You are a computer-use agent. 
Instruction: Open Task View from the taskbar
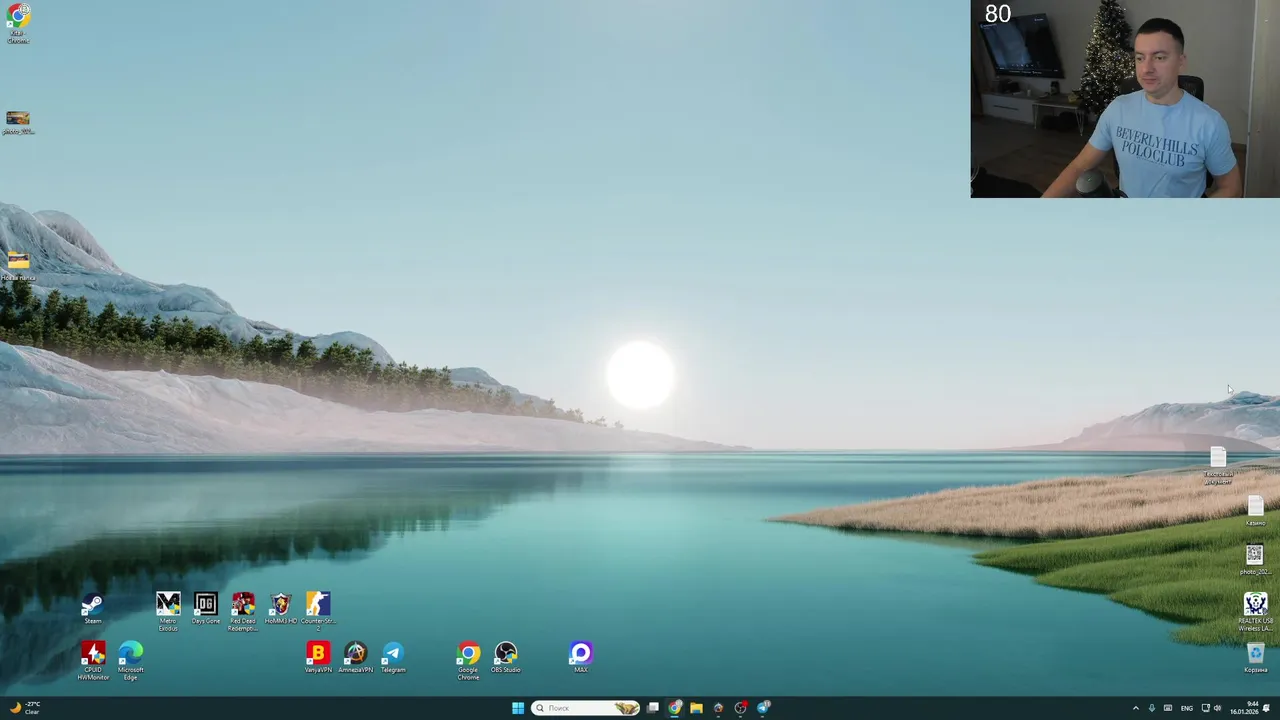(x=653, y=708)
